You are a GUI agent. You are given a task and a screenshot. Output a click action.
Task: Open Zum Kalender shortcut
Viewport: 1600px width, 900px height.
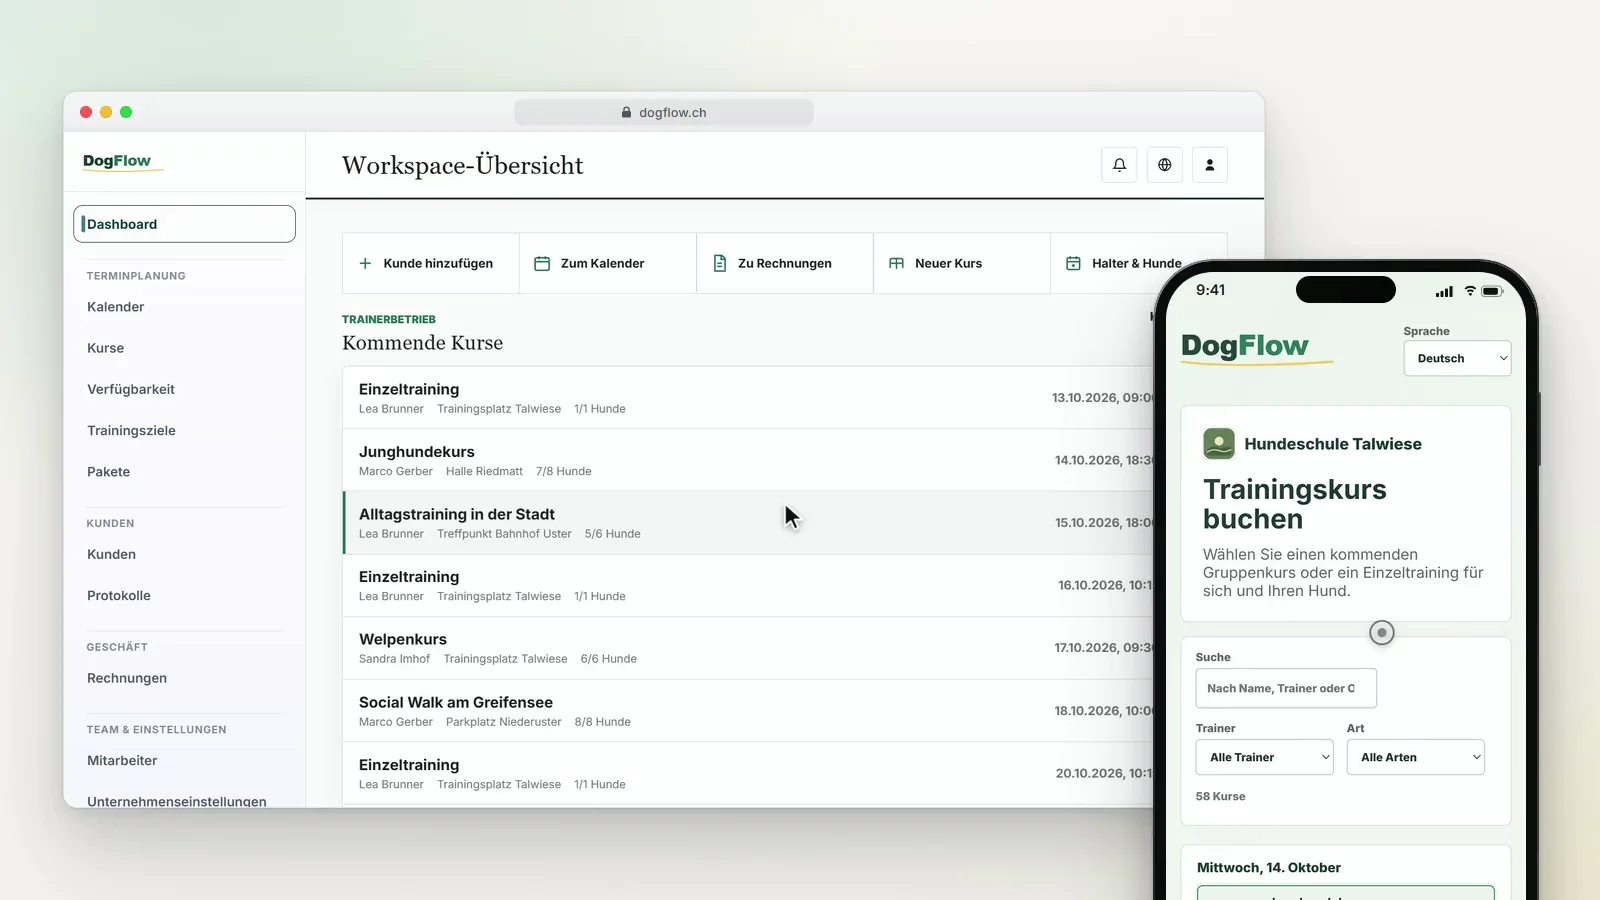(608, 263)
